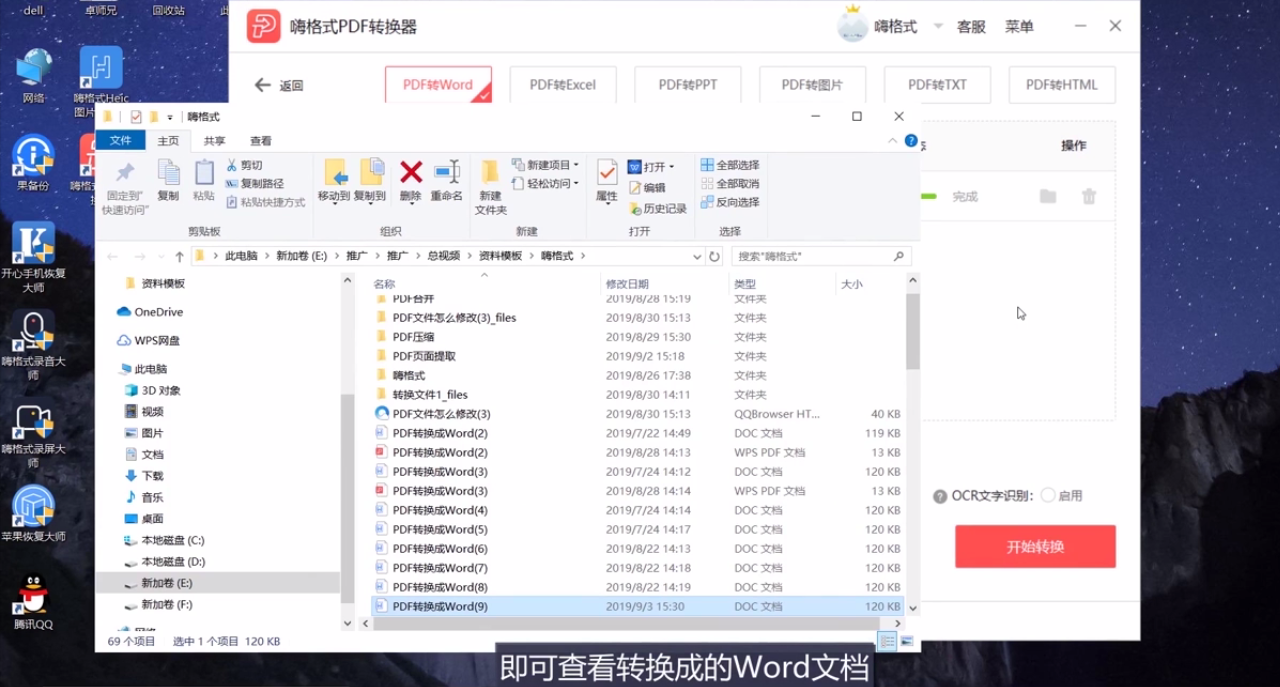Screen dimensions: 1280x687
Task: Click the Copy to (复制到) icon
Action: pyautogui.click(x=370, y=172)
